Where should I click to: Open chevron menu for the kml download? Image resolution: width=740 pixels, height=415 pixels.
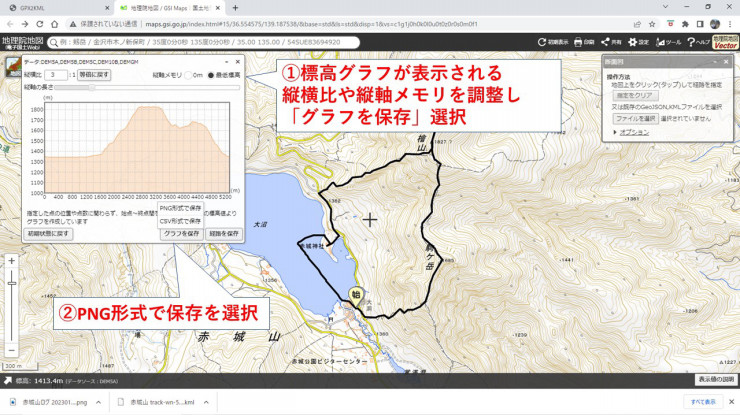click(x=206, y=402)
